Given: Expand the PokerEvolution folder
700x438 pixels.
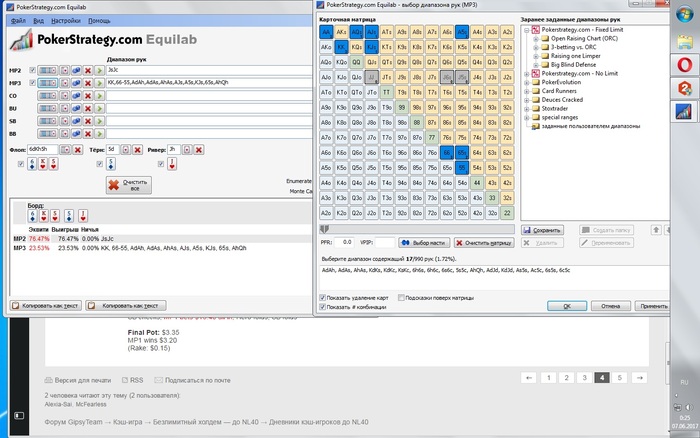Looking at the screenshot, I should (x=526, y=83).
